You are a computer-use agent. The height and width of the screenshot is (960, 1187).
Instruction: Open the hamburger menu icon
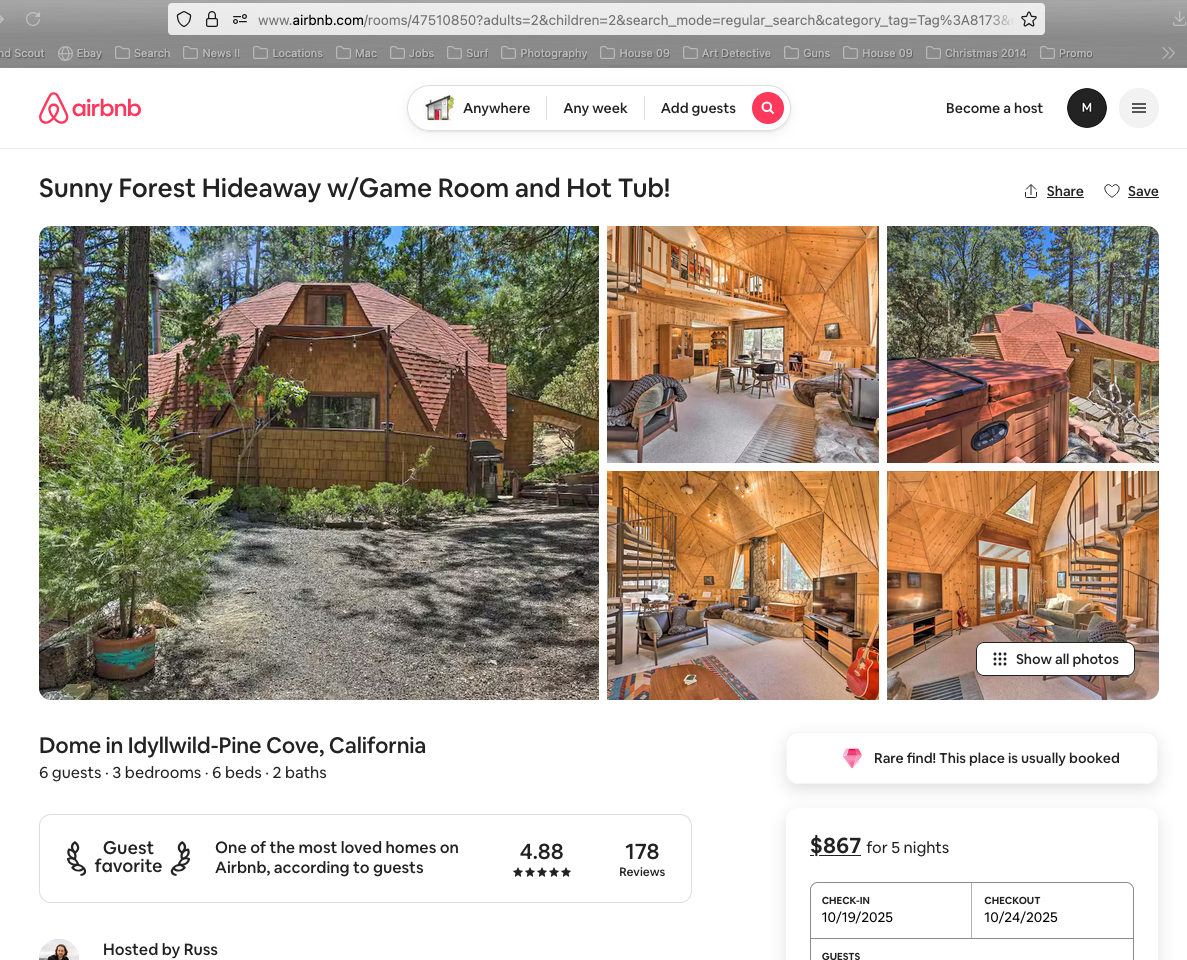coord(1139,108)
